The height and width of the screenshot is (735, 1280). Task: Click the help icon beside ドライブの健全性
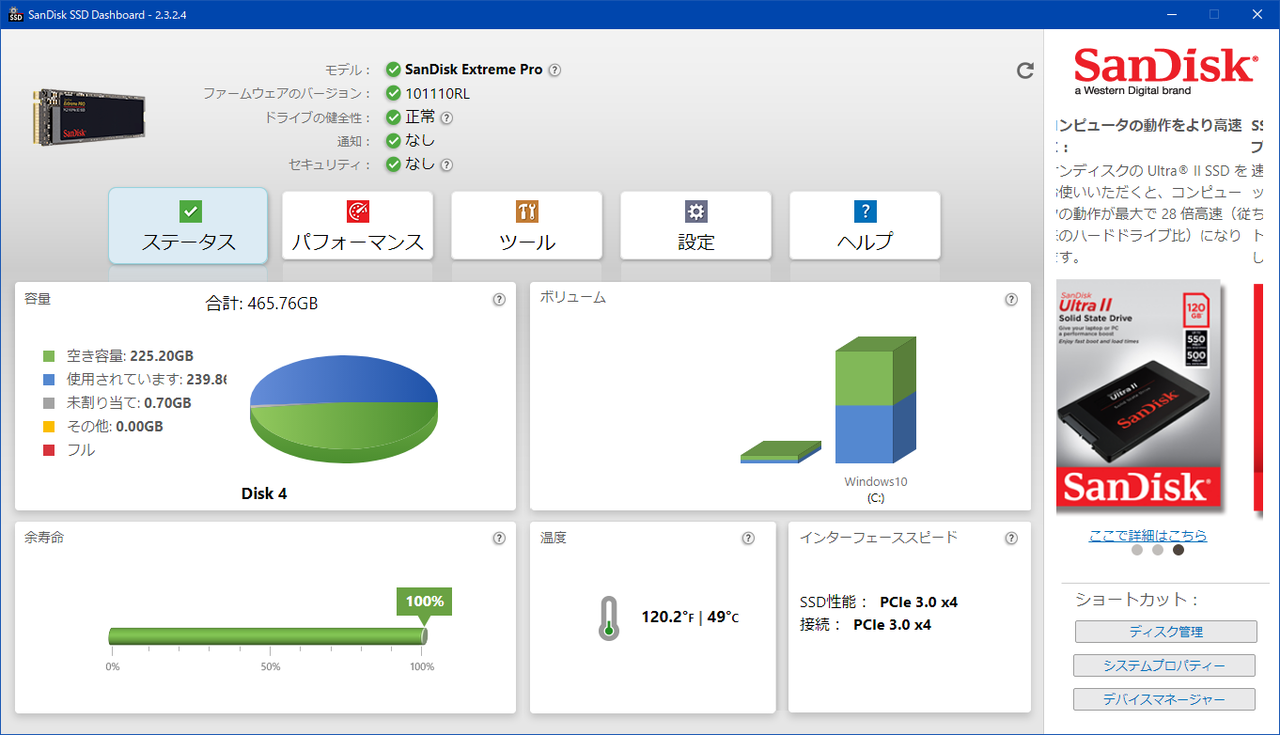click(447, 118)
